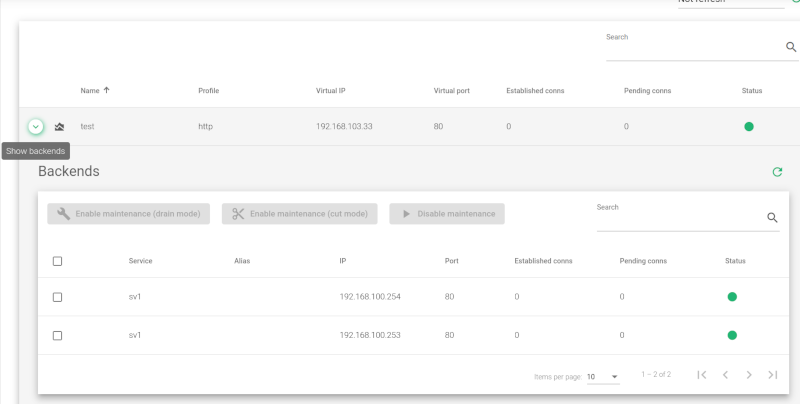Refresh the Backends list
Viewport: 800px width, 404px height.
[x=777, y=172]
